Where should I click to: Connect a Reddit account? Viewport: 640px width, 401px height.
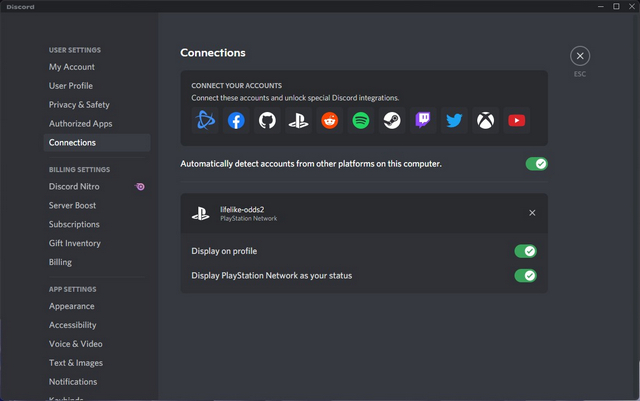click(x=329, y=120)
